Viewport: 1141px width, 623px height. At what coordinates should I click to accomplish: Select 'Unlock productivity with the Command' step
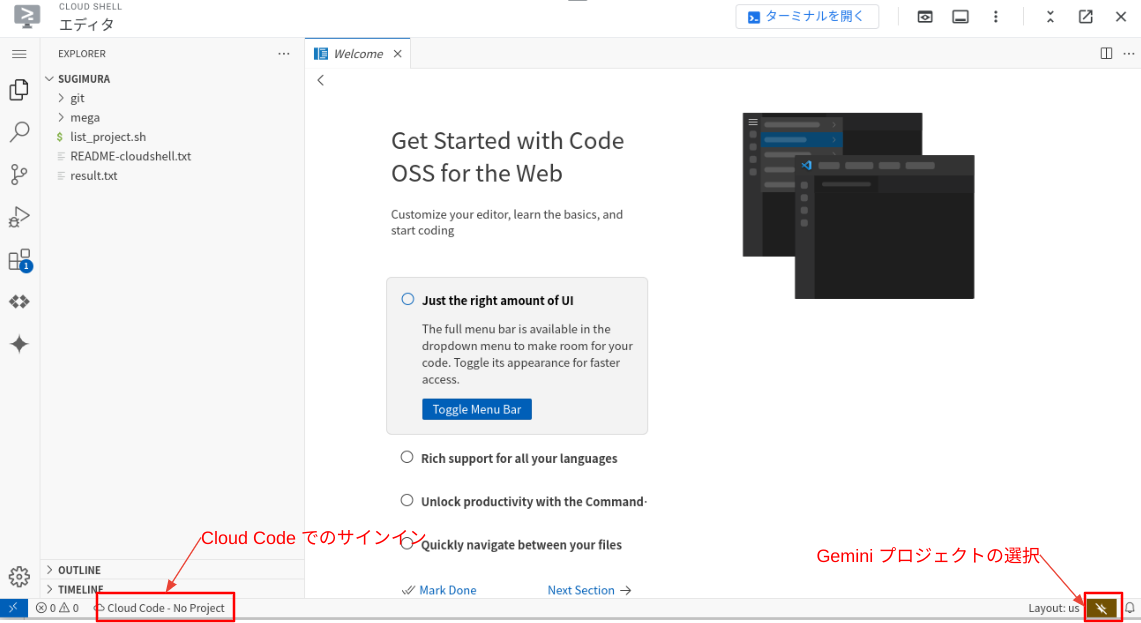(523, 501)
